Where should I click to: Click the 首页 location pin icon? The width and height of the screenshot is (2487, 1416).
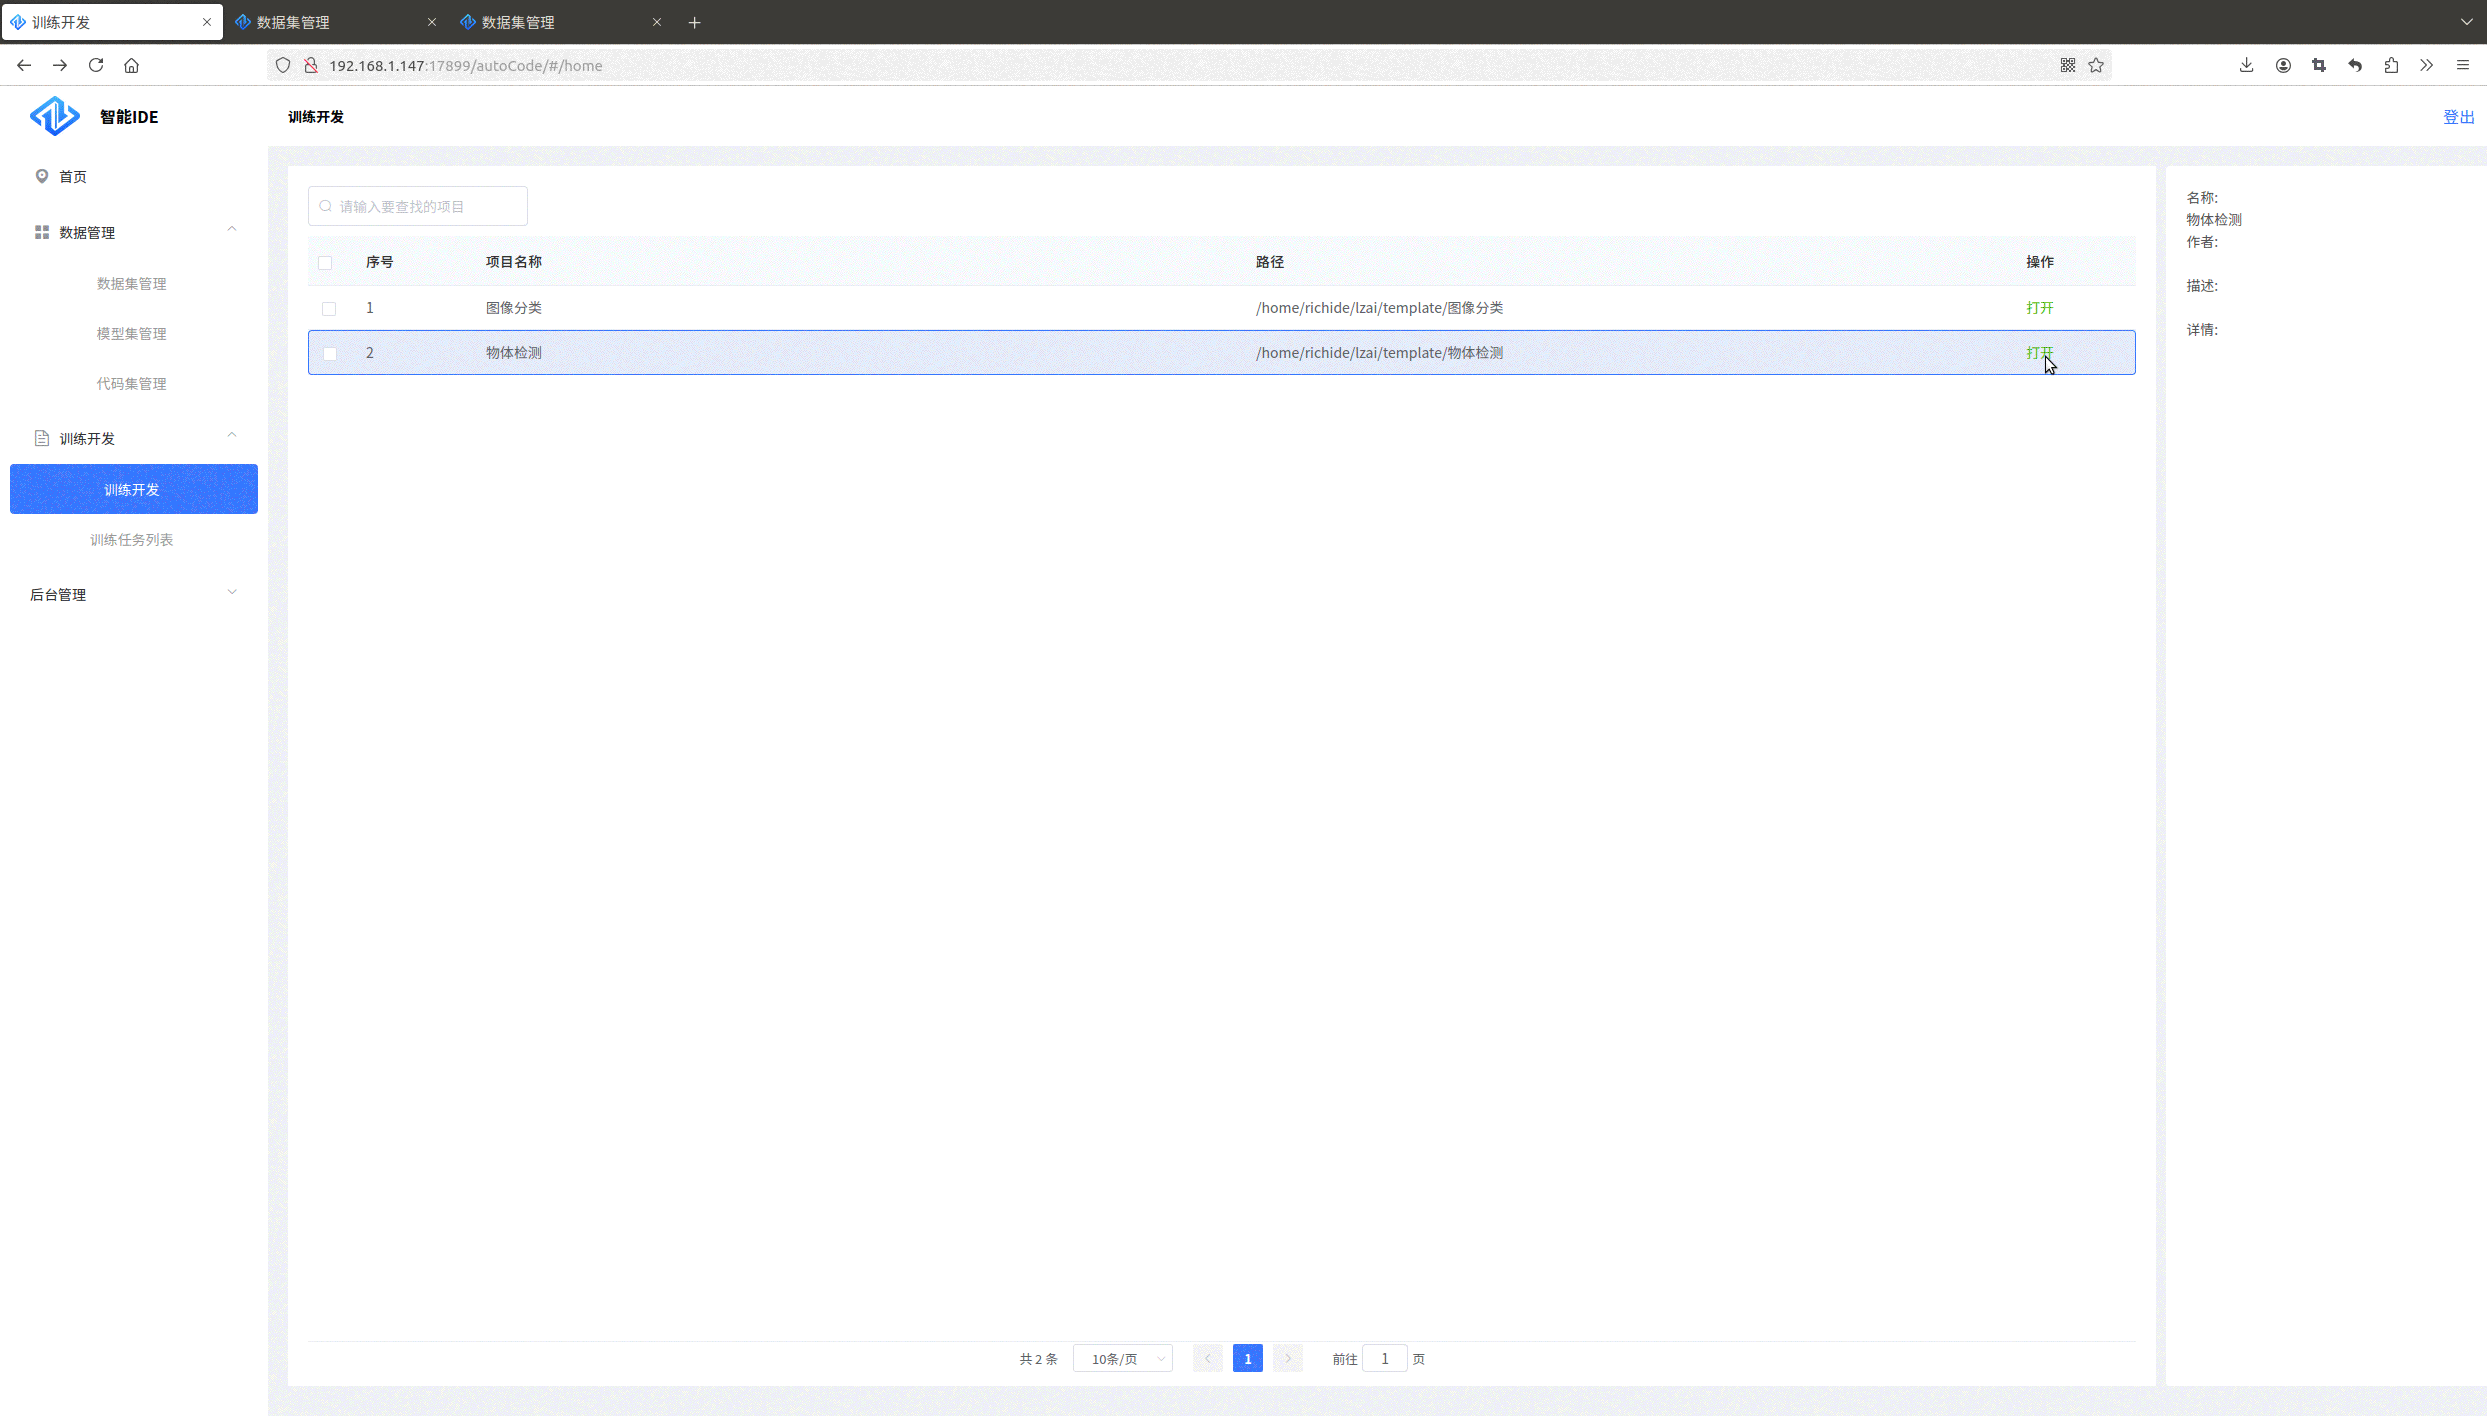coord(42,176)
